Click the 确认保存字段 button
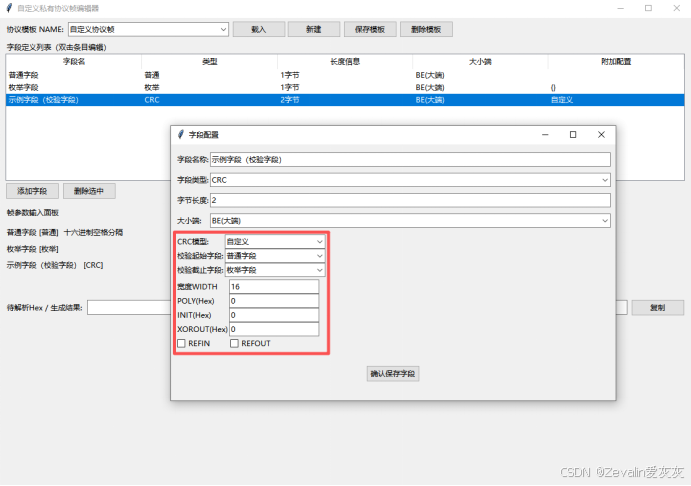Screen dimensions: 691x486 click(x=393, y=374)
